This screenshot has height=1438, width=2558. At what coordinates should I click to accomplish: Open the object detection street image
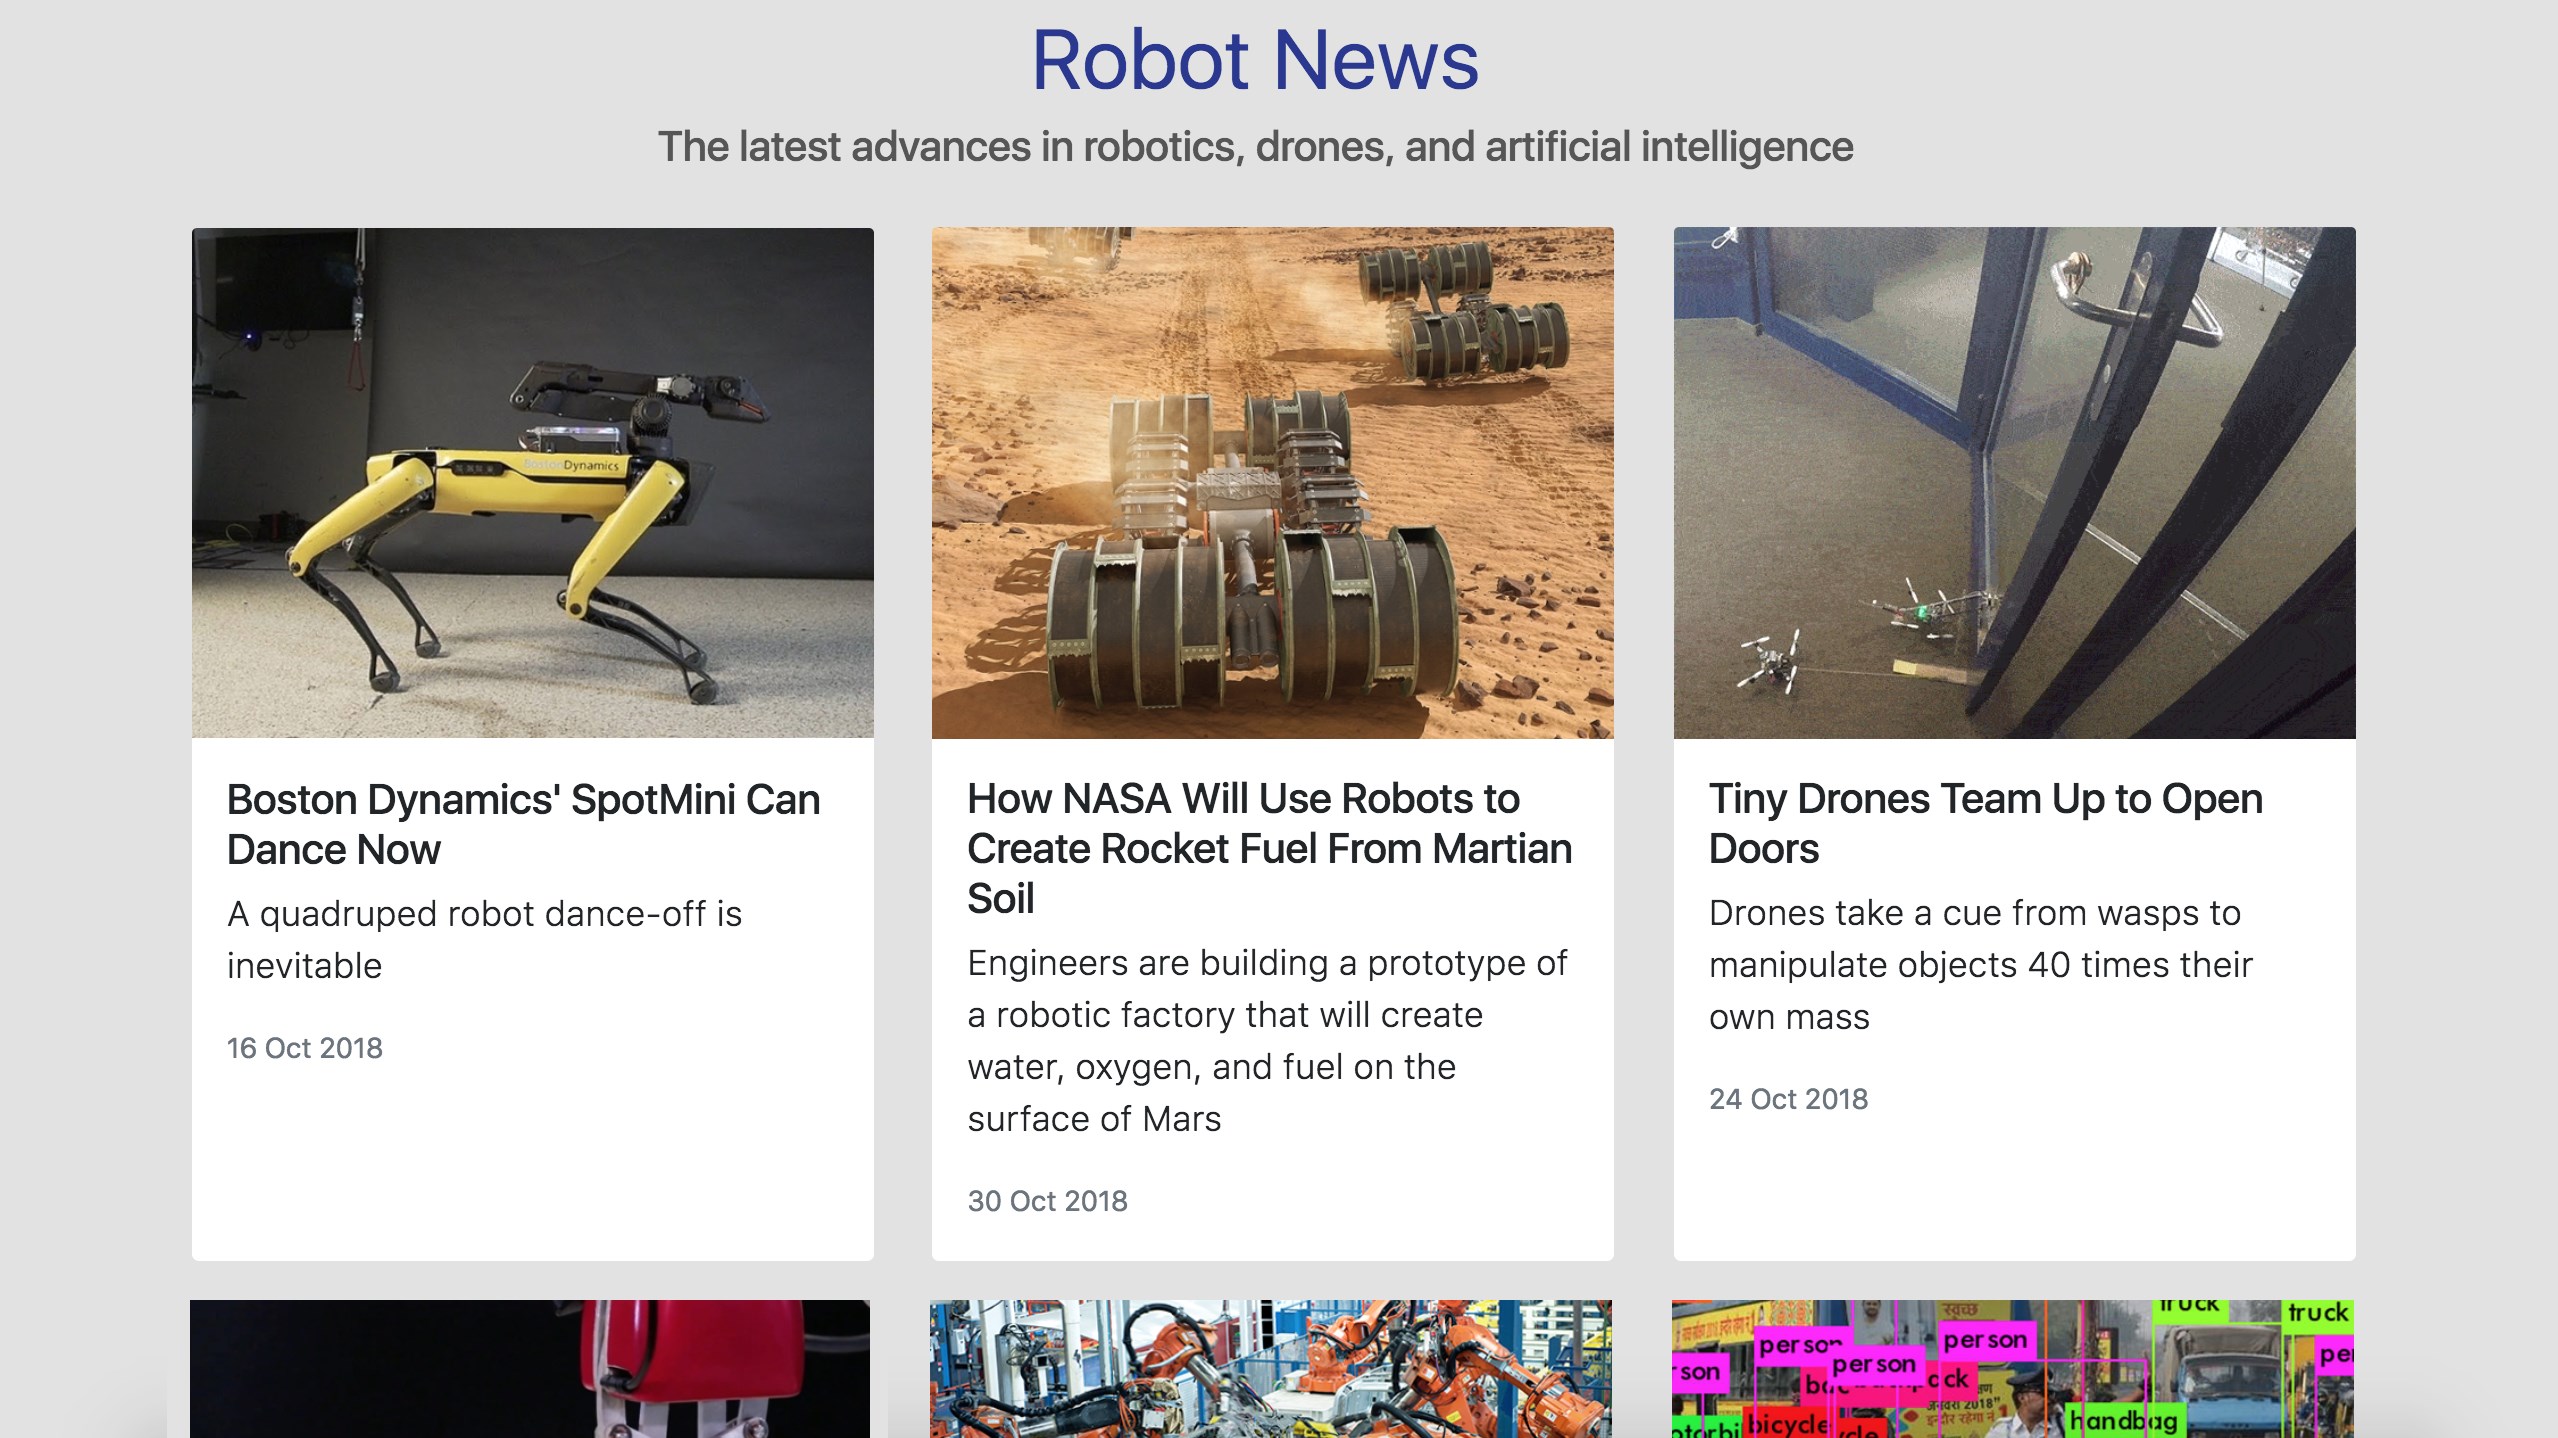click(2012, 1369)
